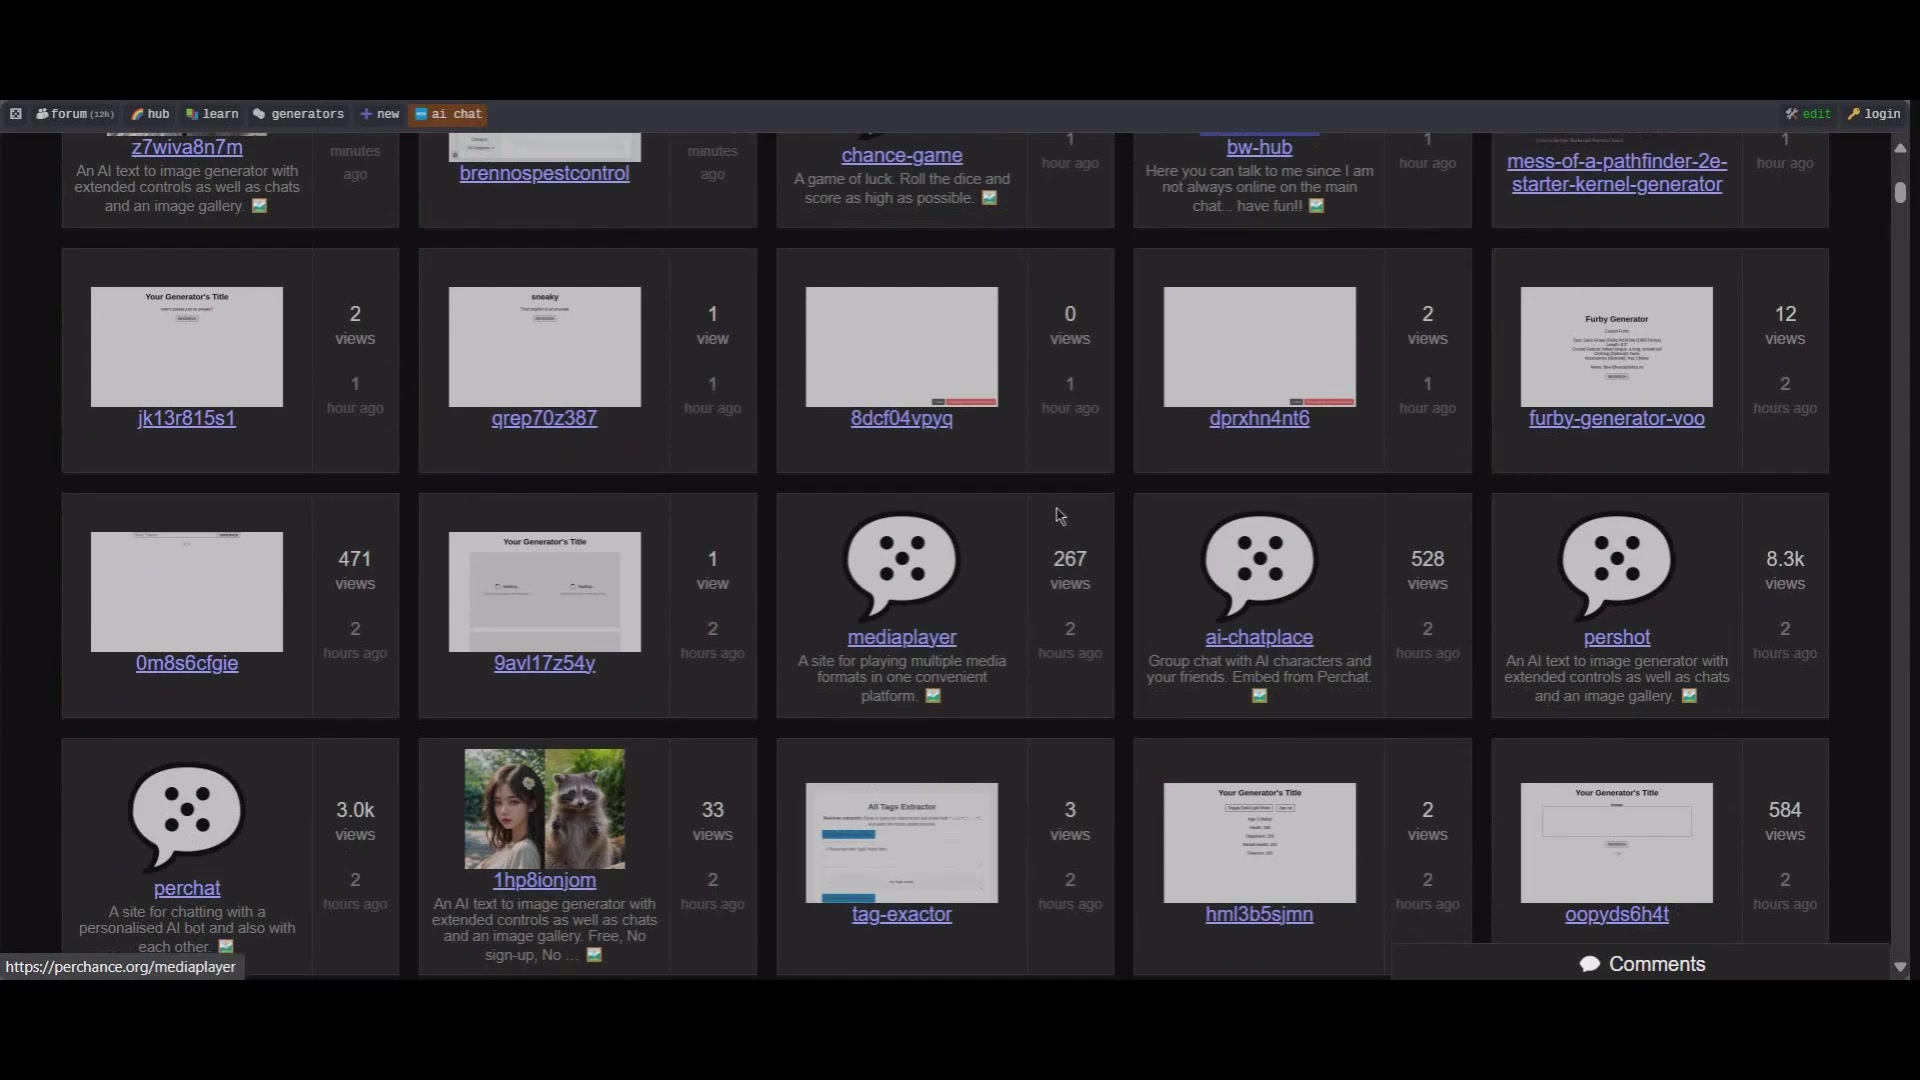Click the tag-exactor page preview
Image resolution: width=1920 pixels, height=1080 pixels.
(901, 843)
